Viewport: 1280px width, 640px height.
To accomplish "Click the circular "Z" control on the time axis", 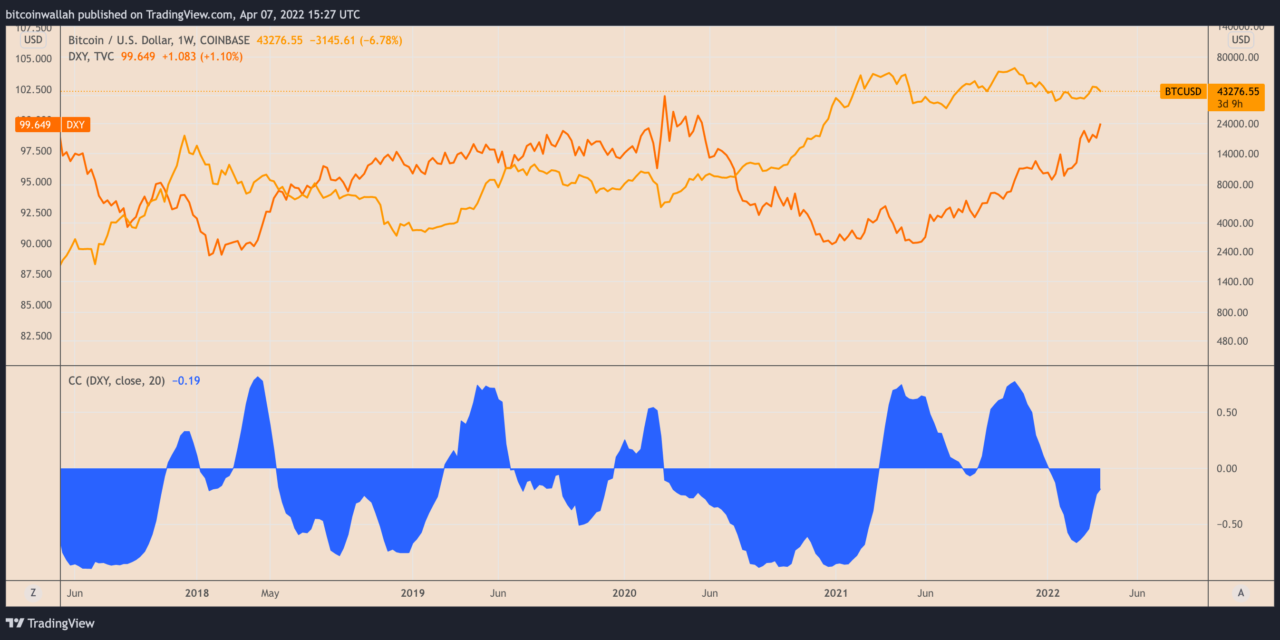I will pyautogui.click(x=33, y=592).
